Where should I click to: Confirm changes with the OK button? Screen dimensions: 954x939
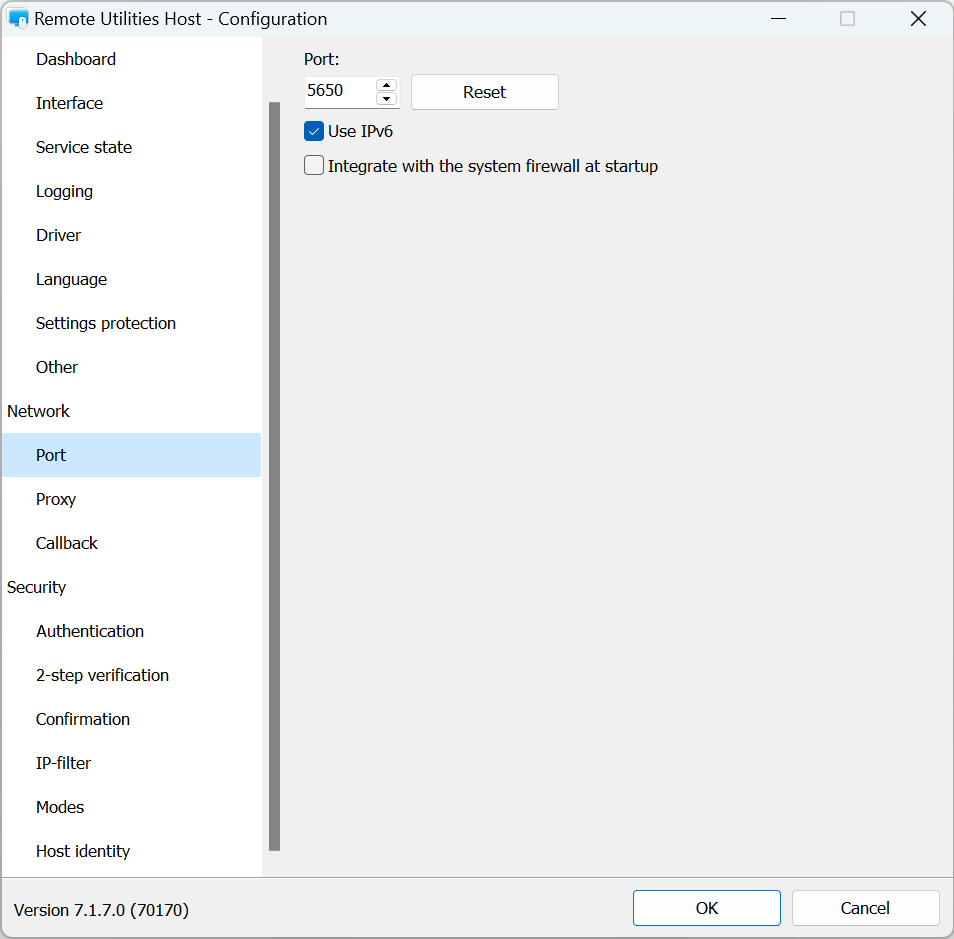click(706, 908)
